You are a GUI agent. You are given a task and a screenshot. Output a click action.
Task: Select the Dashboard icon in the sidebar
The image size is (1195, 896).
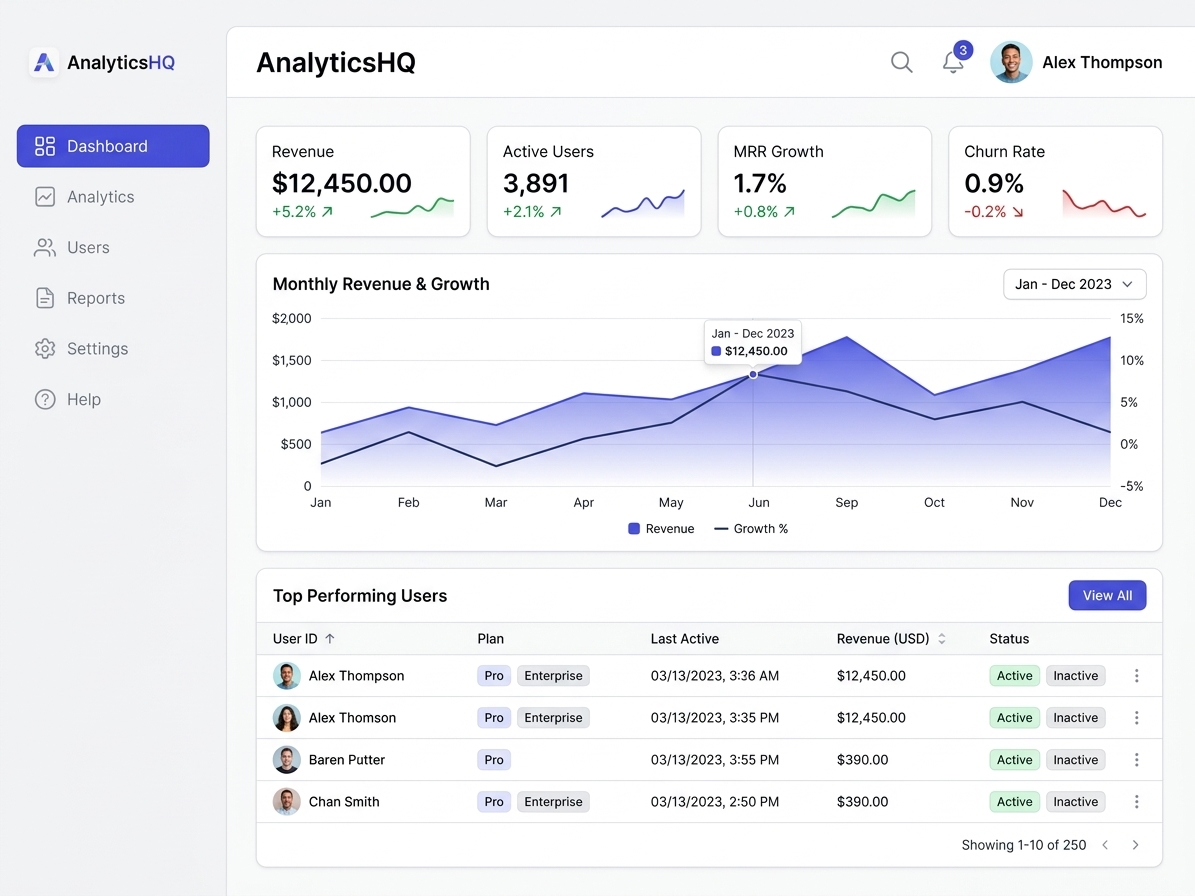(x=45, y=146)
